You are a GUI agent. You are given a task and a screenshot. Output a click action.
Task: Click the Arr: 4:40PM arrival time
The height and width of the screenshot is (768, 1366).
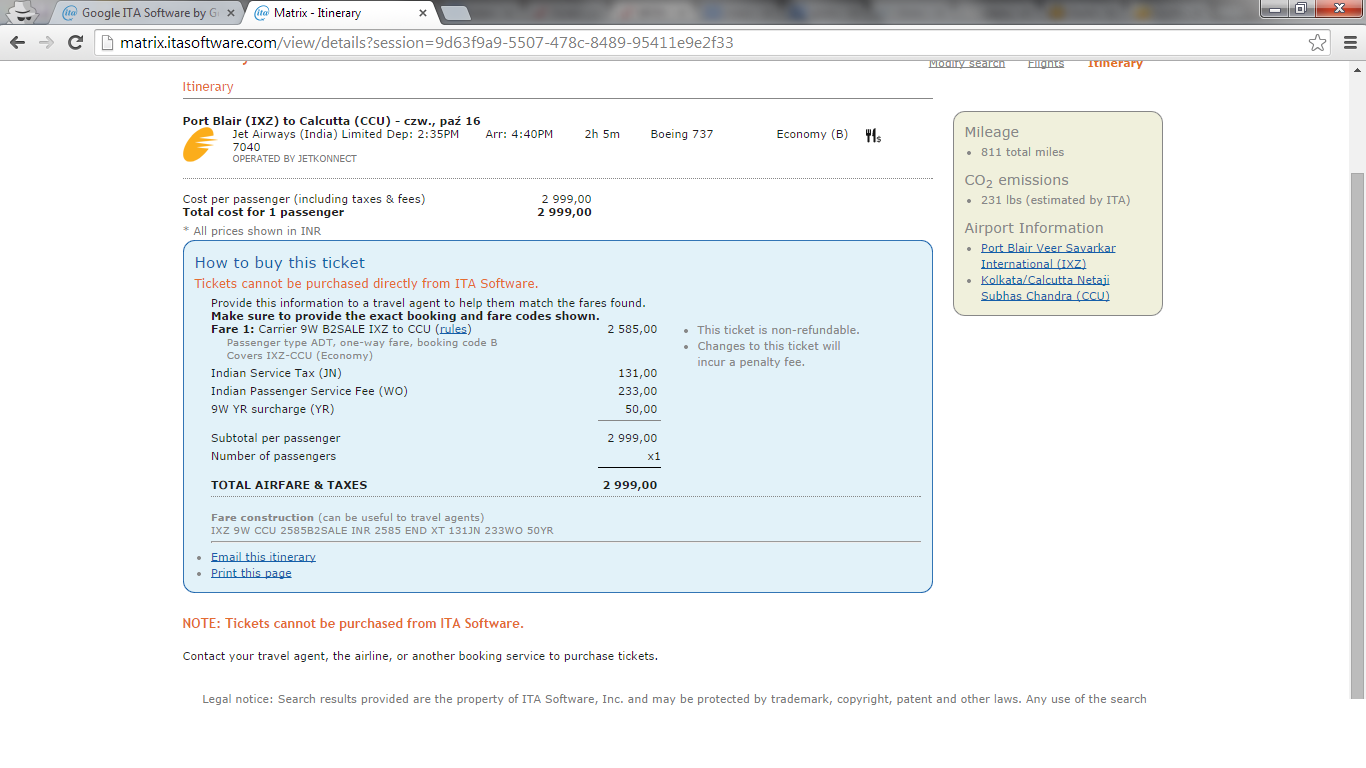(519, 134)
